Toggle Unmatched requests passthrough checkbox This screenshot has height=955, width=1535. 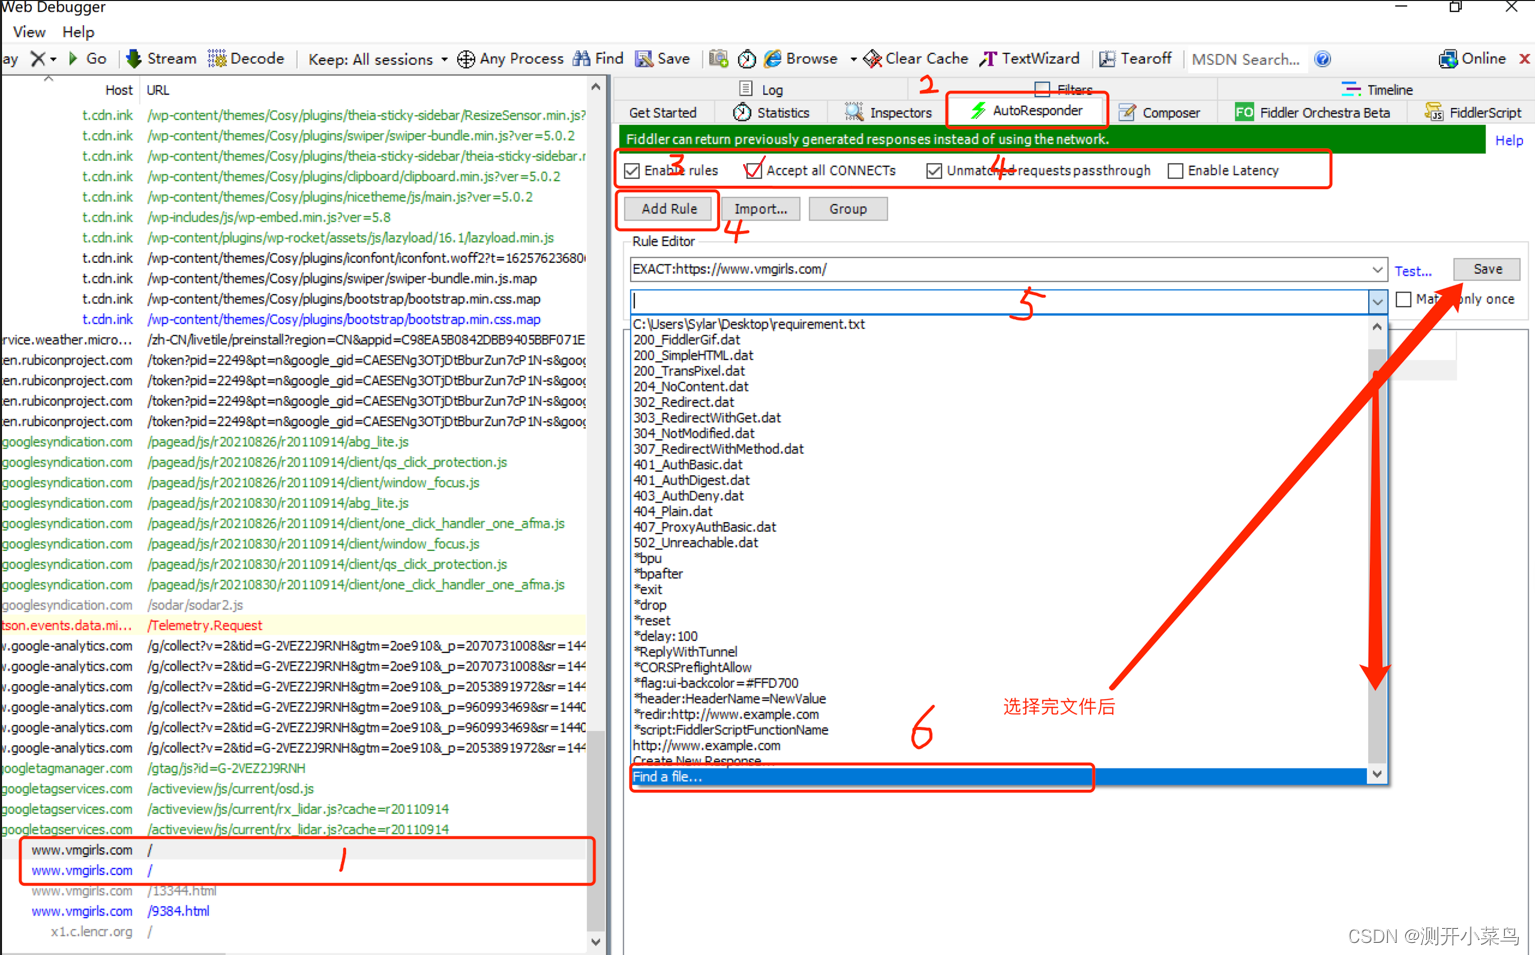934,171
